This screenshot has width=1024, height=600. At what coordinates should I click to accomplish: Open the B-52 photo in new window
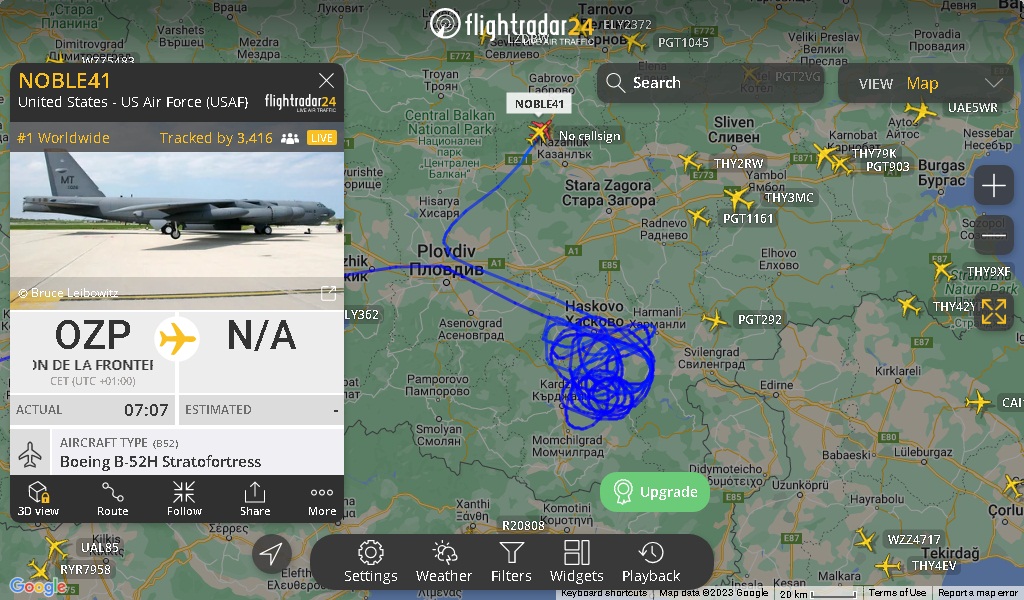328,293
